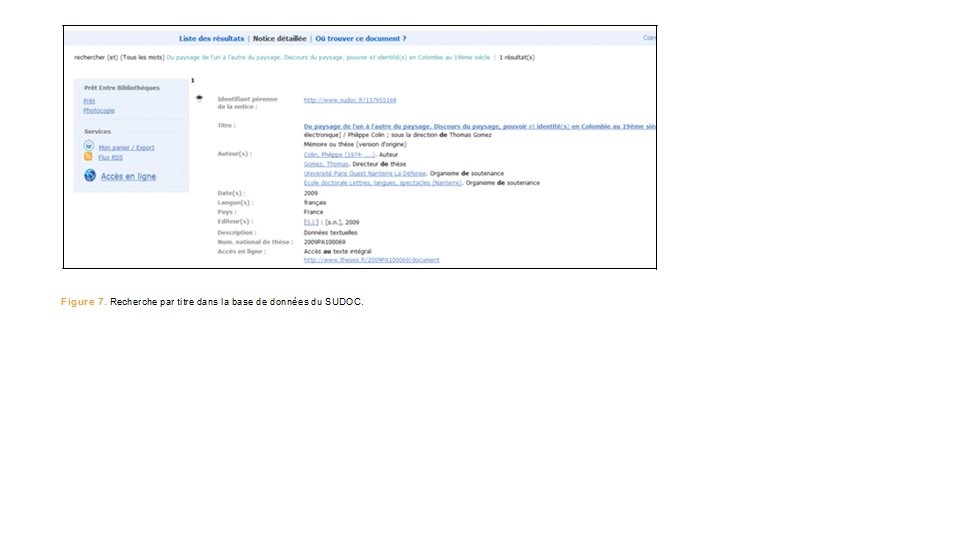Image resolution: width=960 pixels, height=540 pixels.
Task: Click the Photocopie link
Action: tap(99, 111)
